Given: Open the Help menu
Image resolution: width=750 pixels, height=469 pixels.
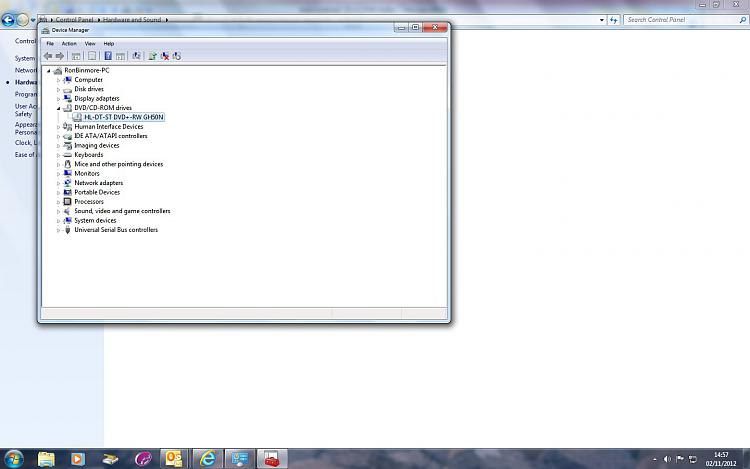Looking at the screenshot, I should [x=109, y=44].
